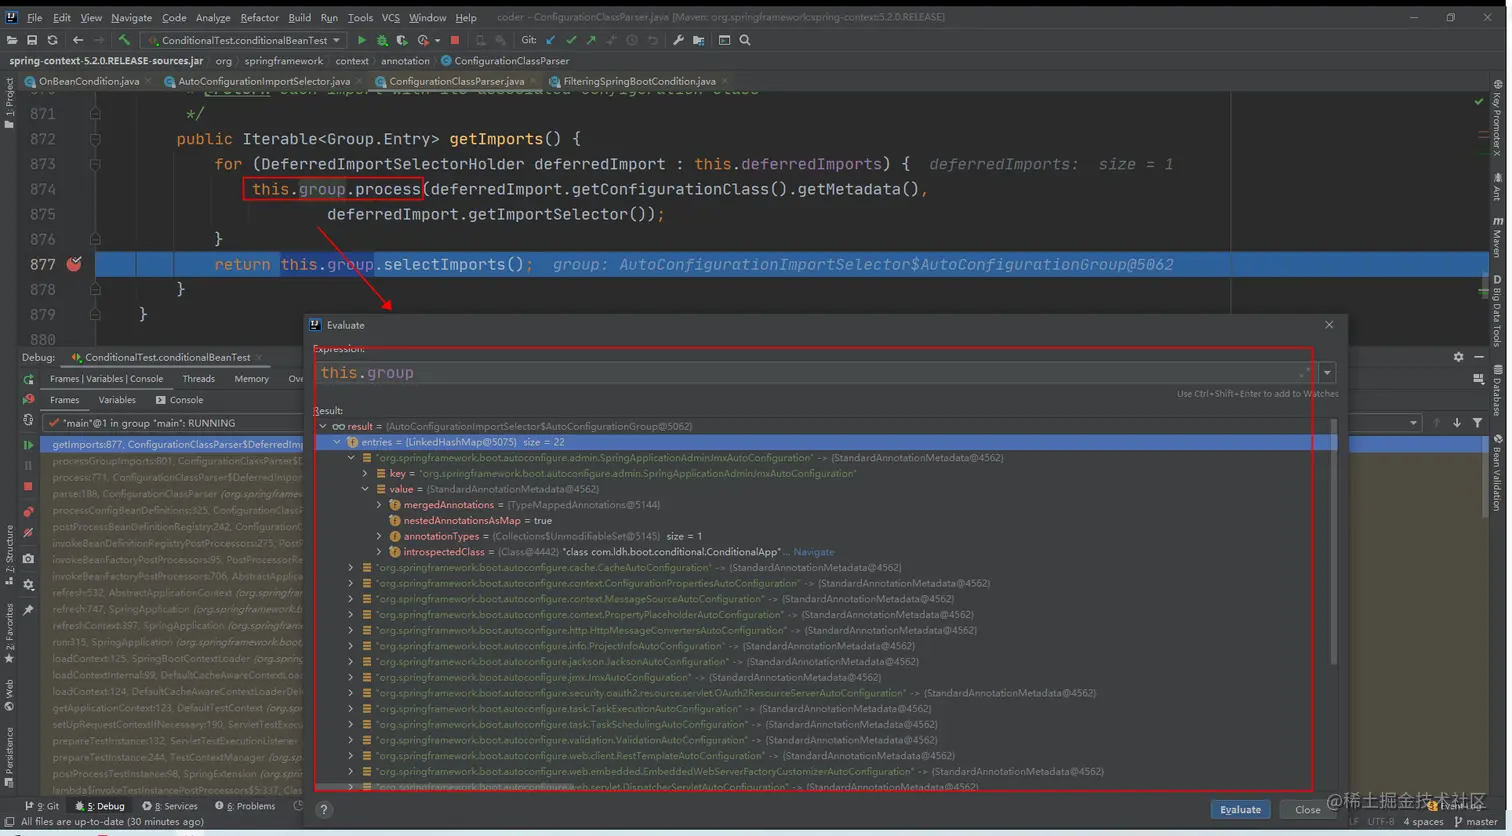The image size is (1512, 836).
Task: Run the app using the green play icon
Action: (362, 40)
